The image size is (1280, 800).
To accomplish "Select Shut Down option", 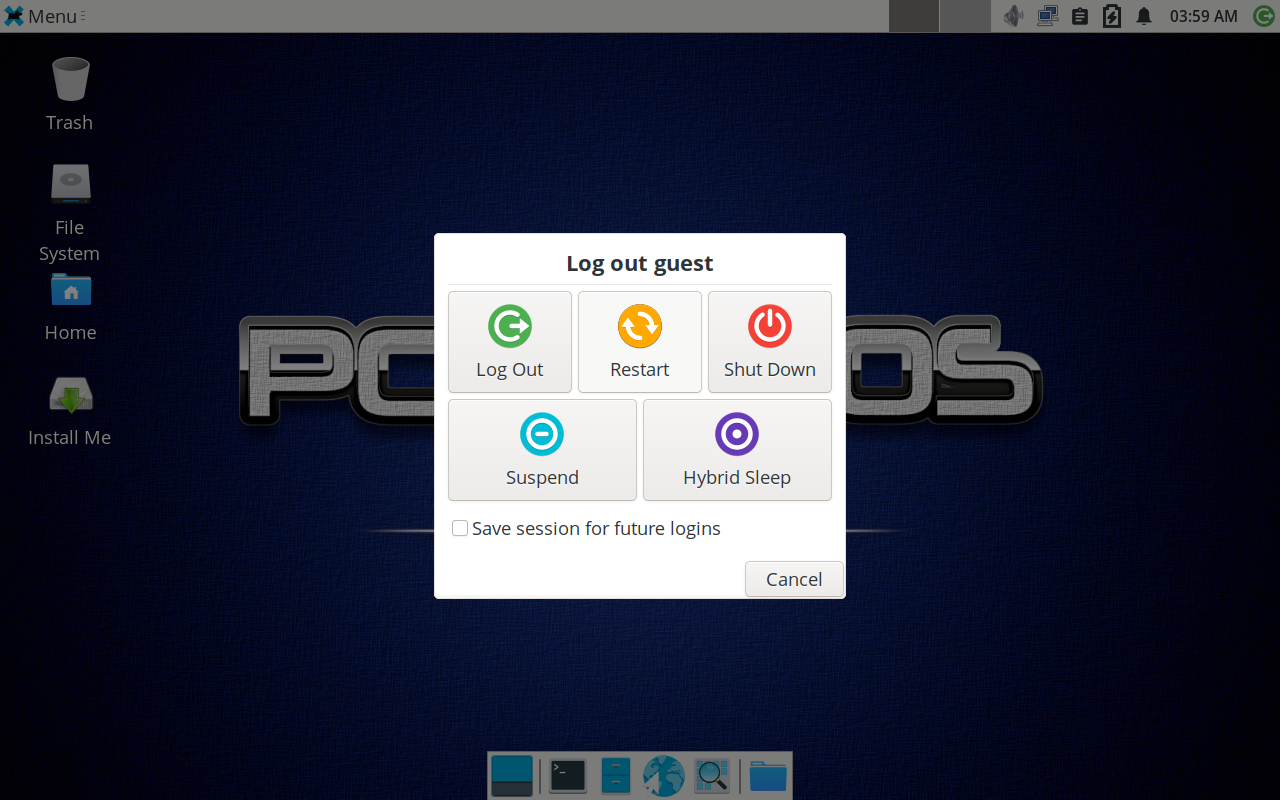I will (770, 342).
